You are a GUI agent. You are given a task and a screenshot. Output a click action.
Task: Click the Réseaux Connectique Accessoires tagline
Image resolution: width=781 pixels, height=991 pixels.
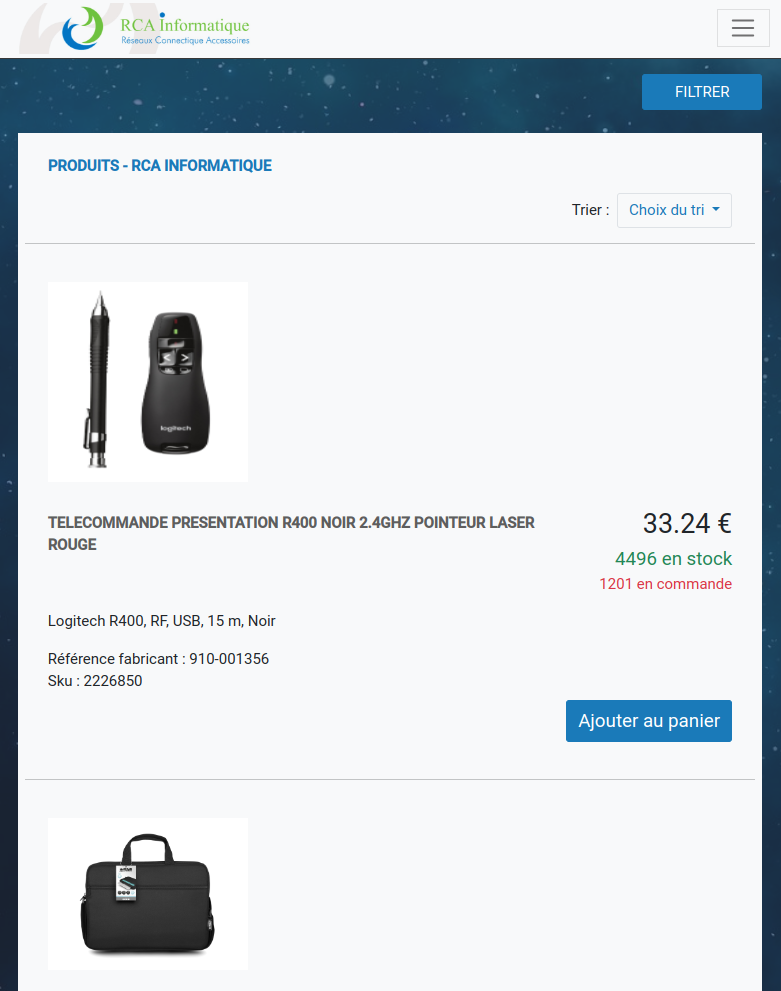pyautogui.click(x=185, y=40)
